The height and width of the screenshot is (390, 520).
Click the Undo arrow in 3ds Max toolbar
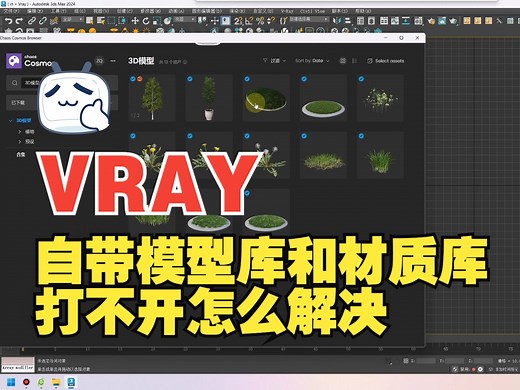coord(8,21)
